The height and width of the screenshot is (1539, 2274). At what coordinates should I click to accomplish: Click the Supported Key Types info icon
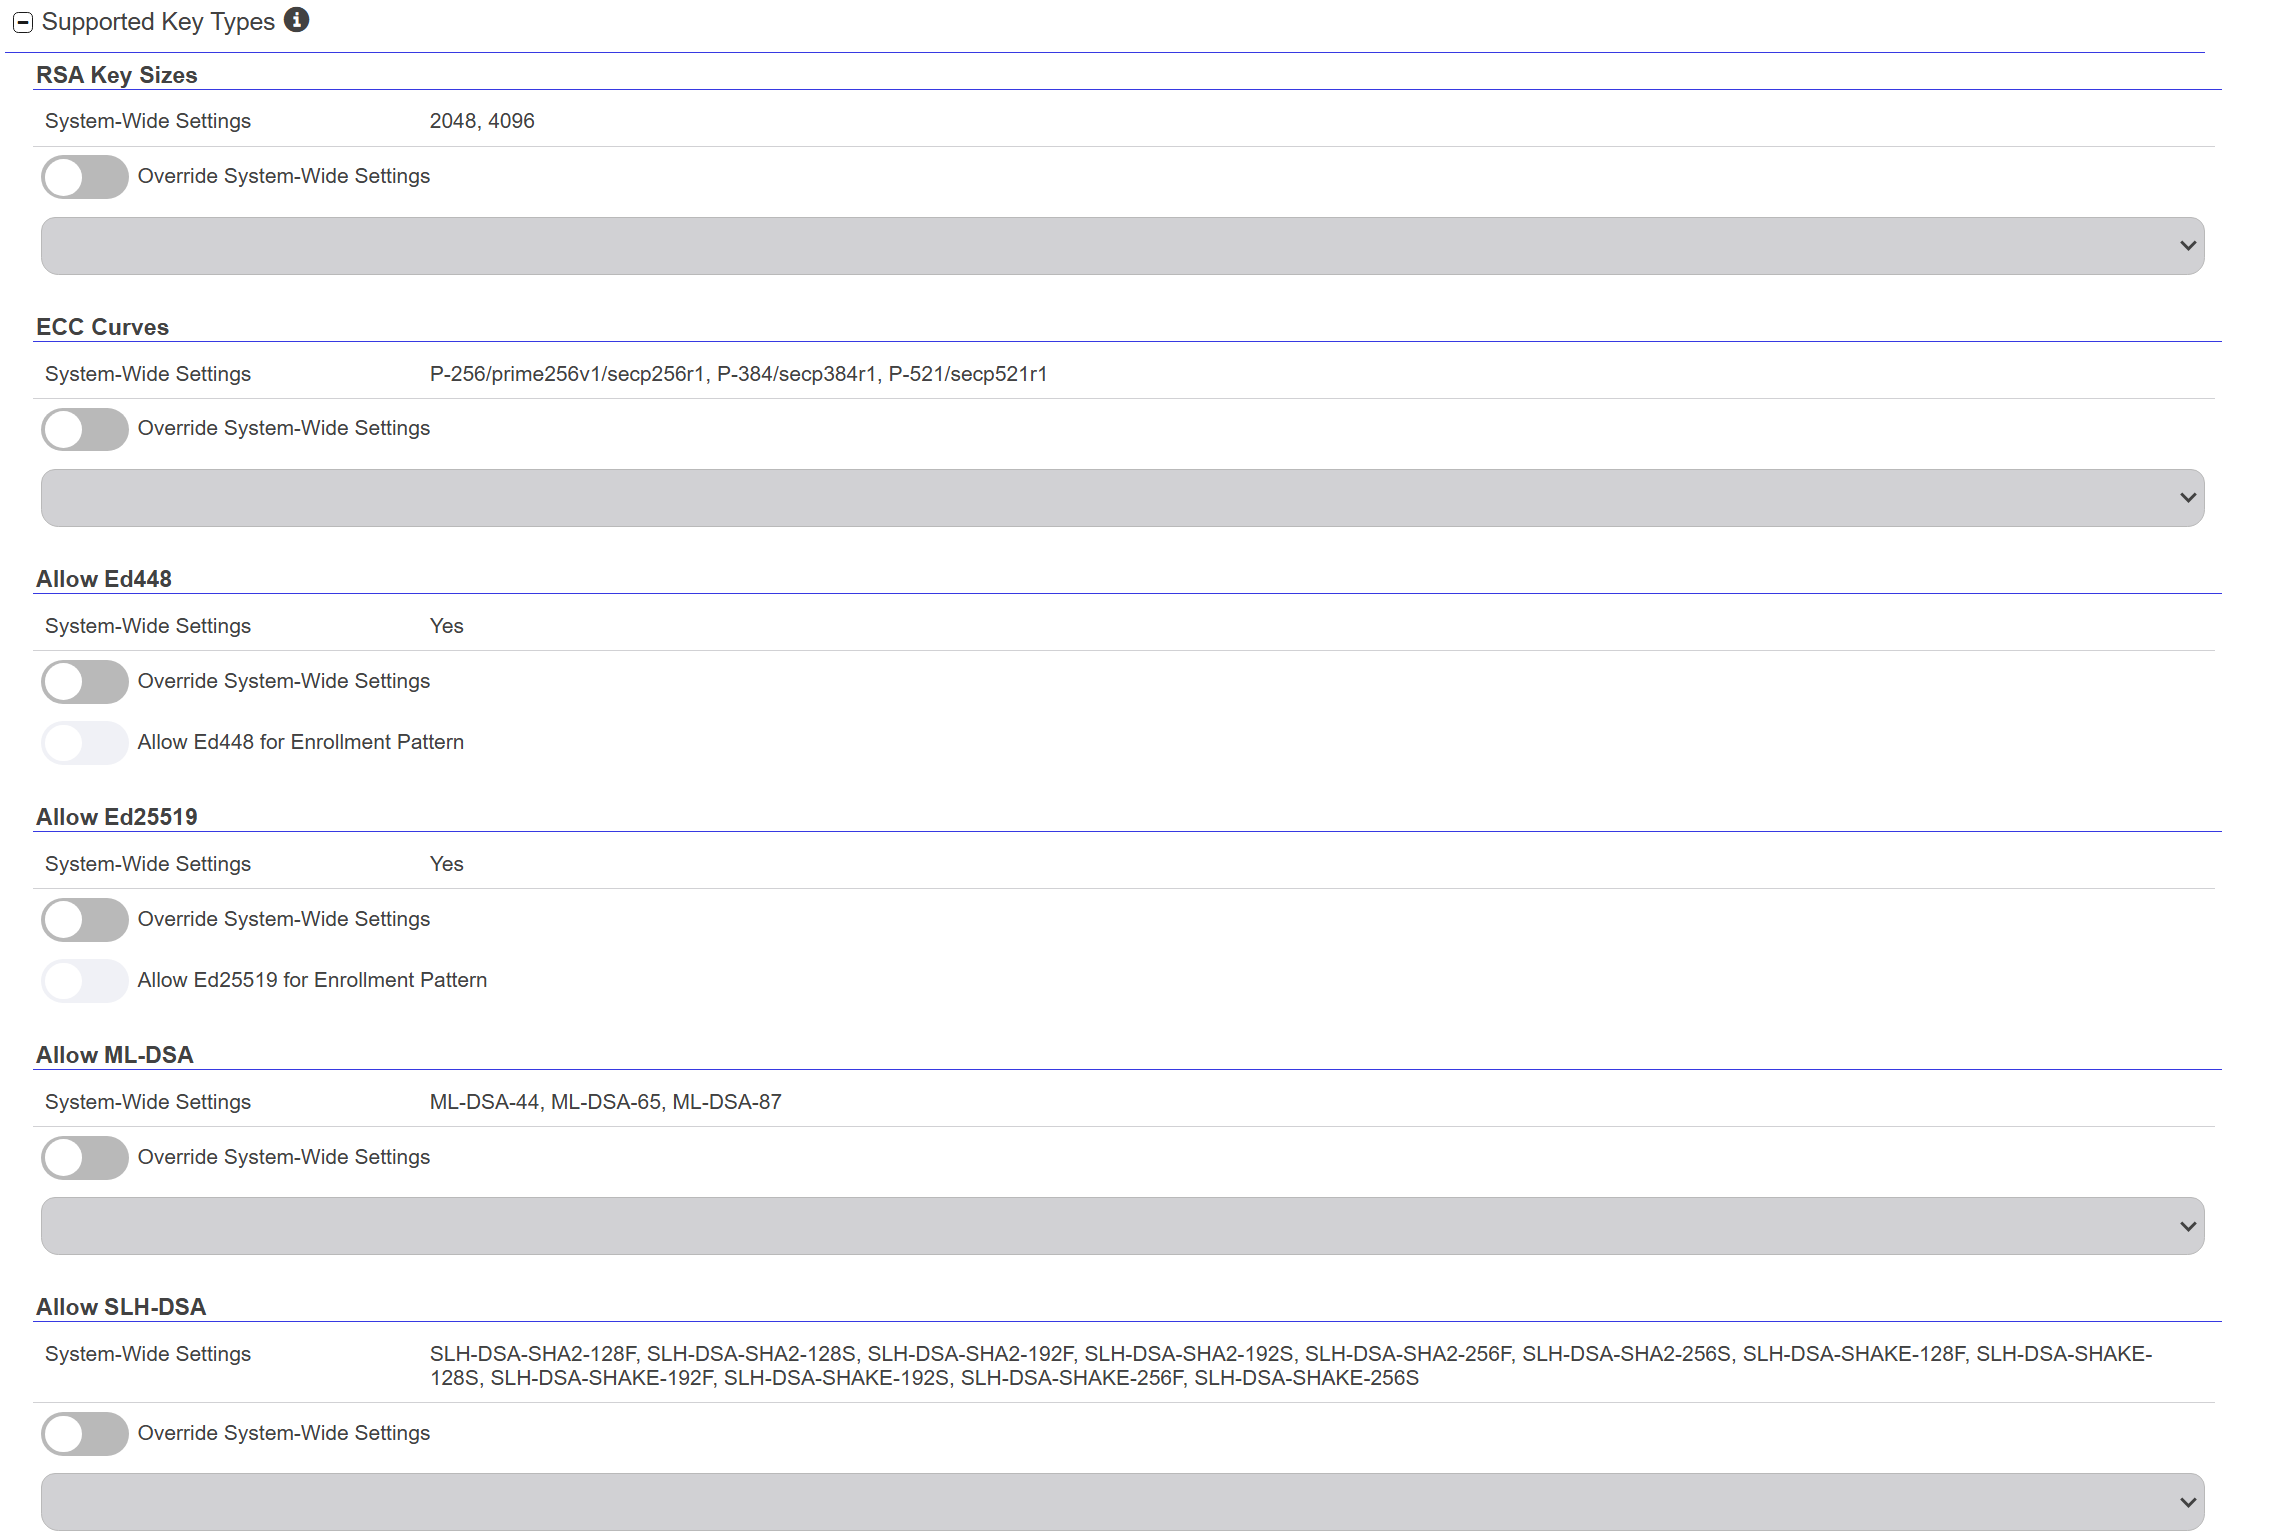pyautogui.click(x=296, y=20)
